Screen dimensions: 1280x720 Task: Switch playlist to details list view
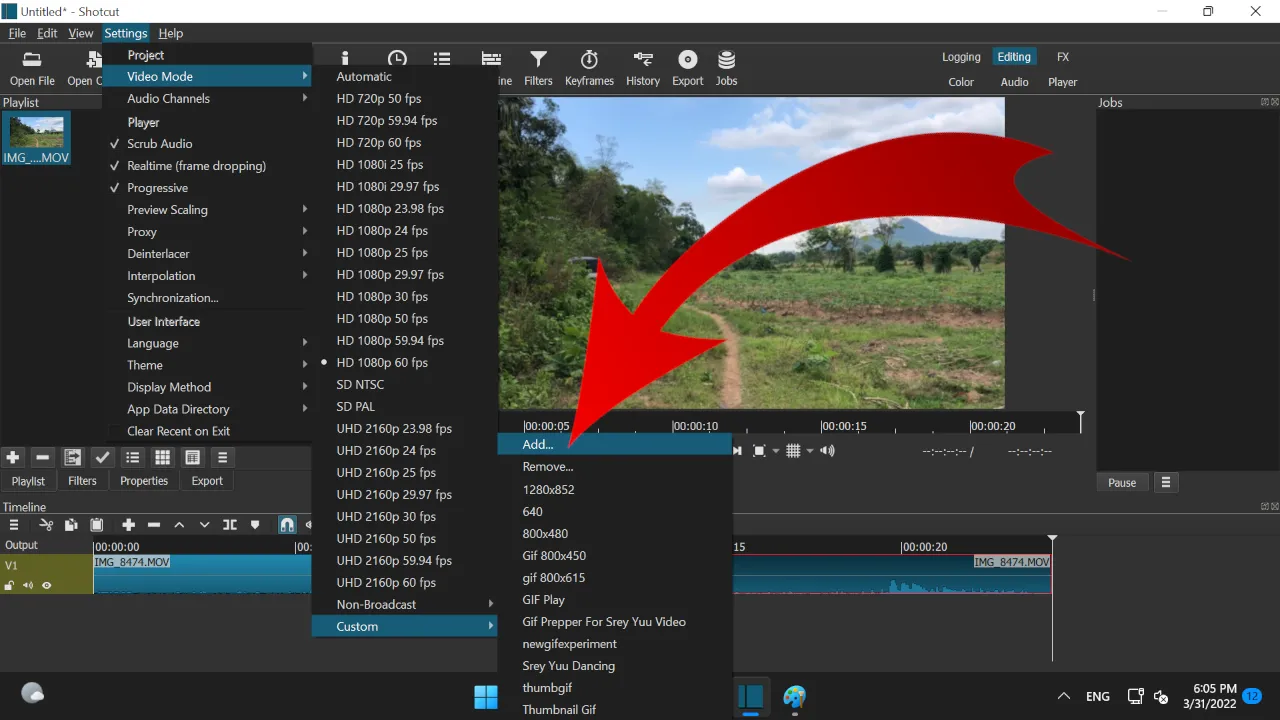point(133,457)
